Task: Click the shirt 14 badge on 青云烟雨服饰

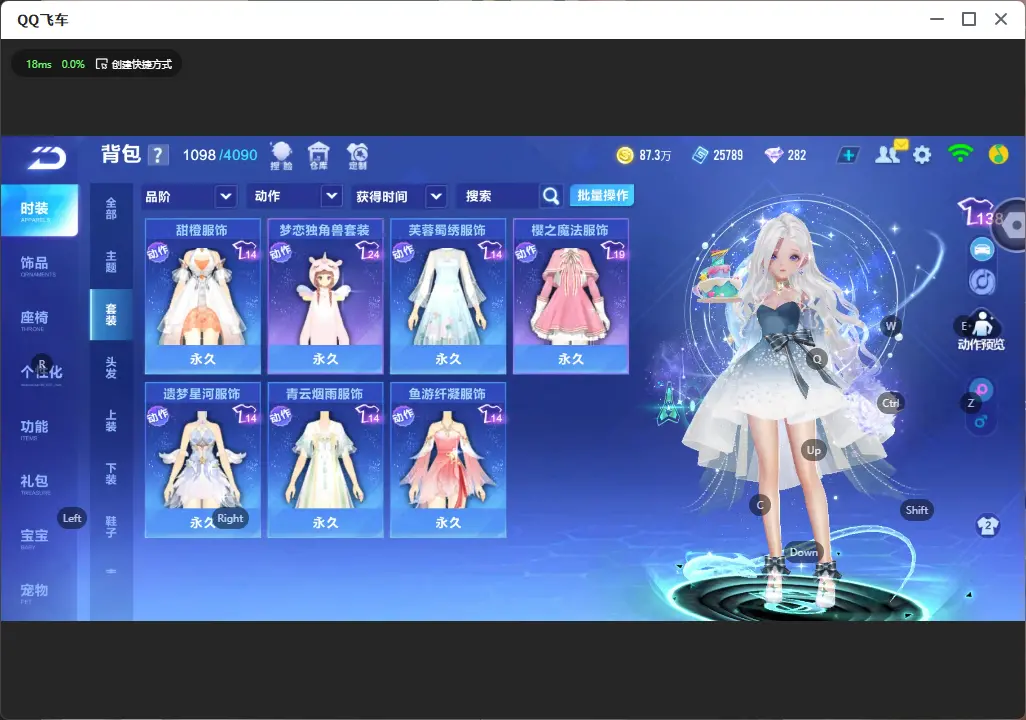Action: (368, 414)
